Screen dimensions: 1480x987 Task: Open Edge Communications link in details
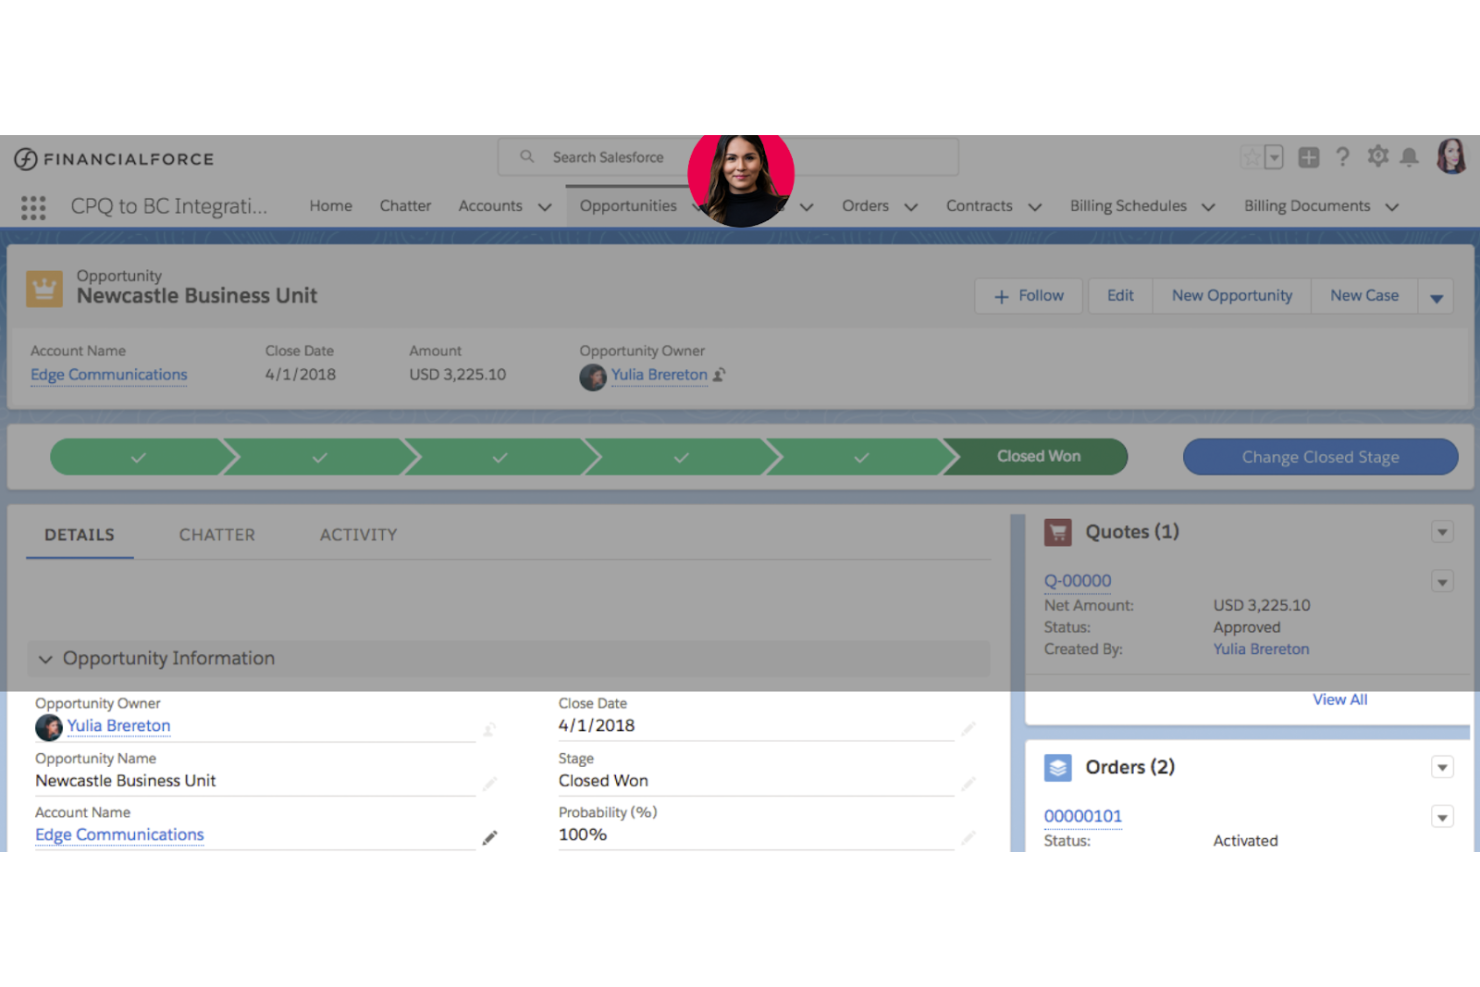tap(119, 835)
